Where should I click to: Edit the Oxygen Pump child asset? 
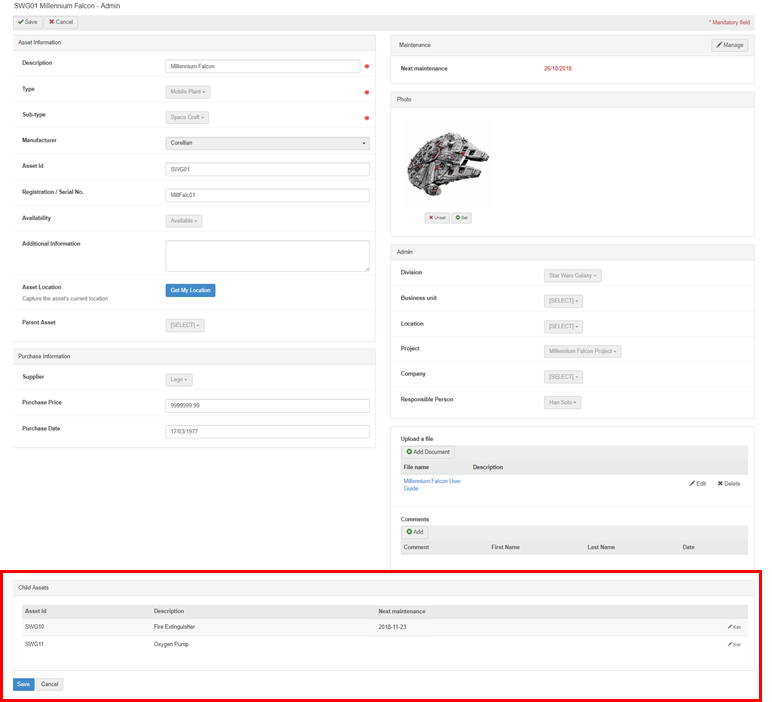tap(734, 645)
